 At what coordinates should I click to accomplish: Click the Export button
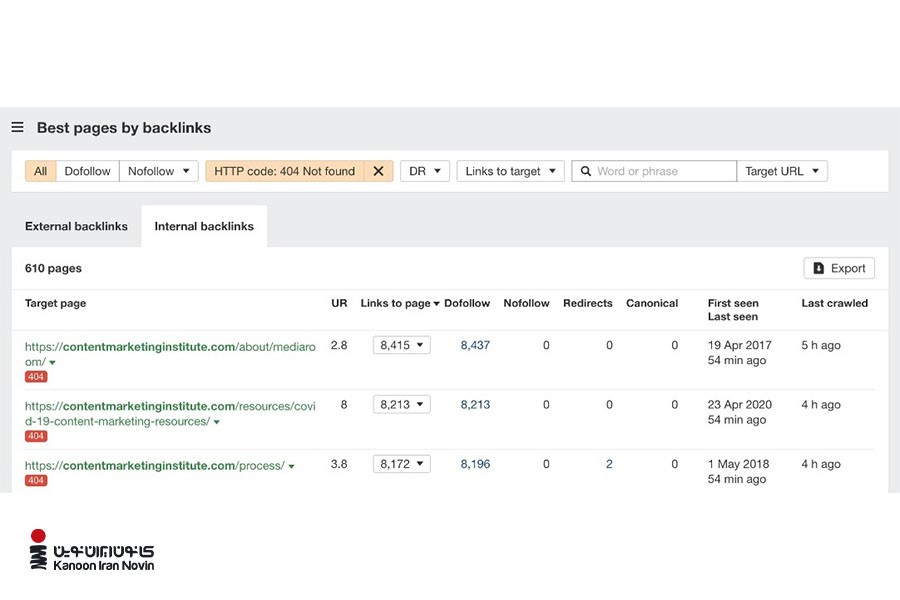(x=839, y=268)
